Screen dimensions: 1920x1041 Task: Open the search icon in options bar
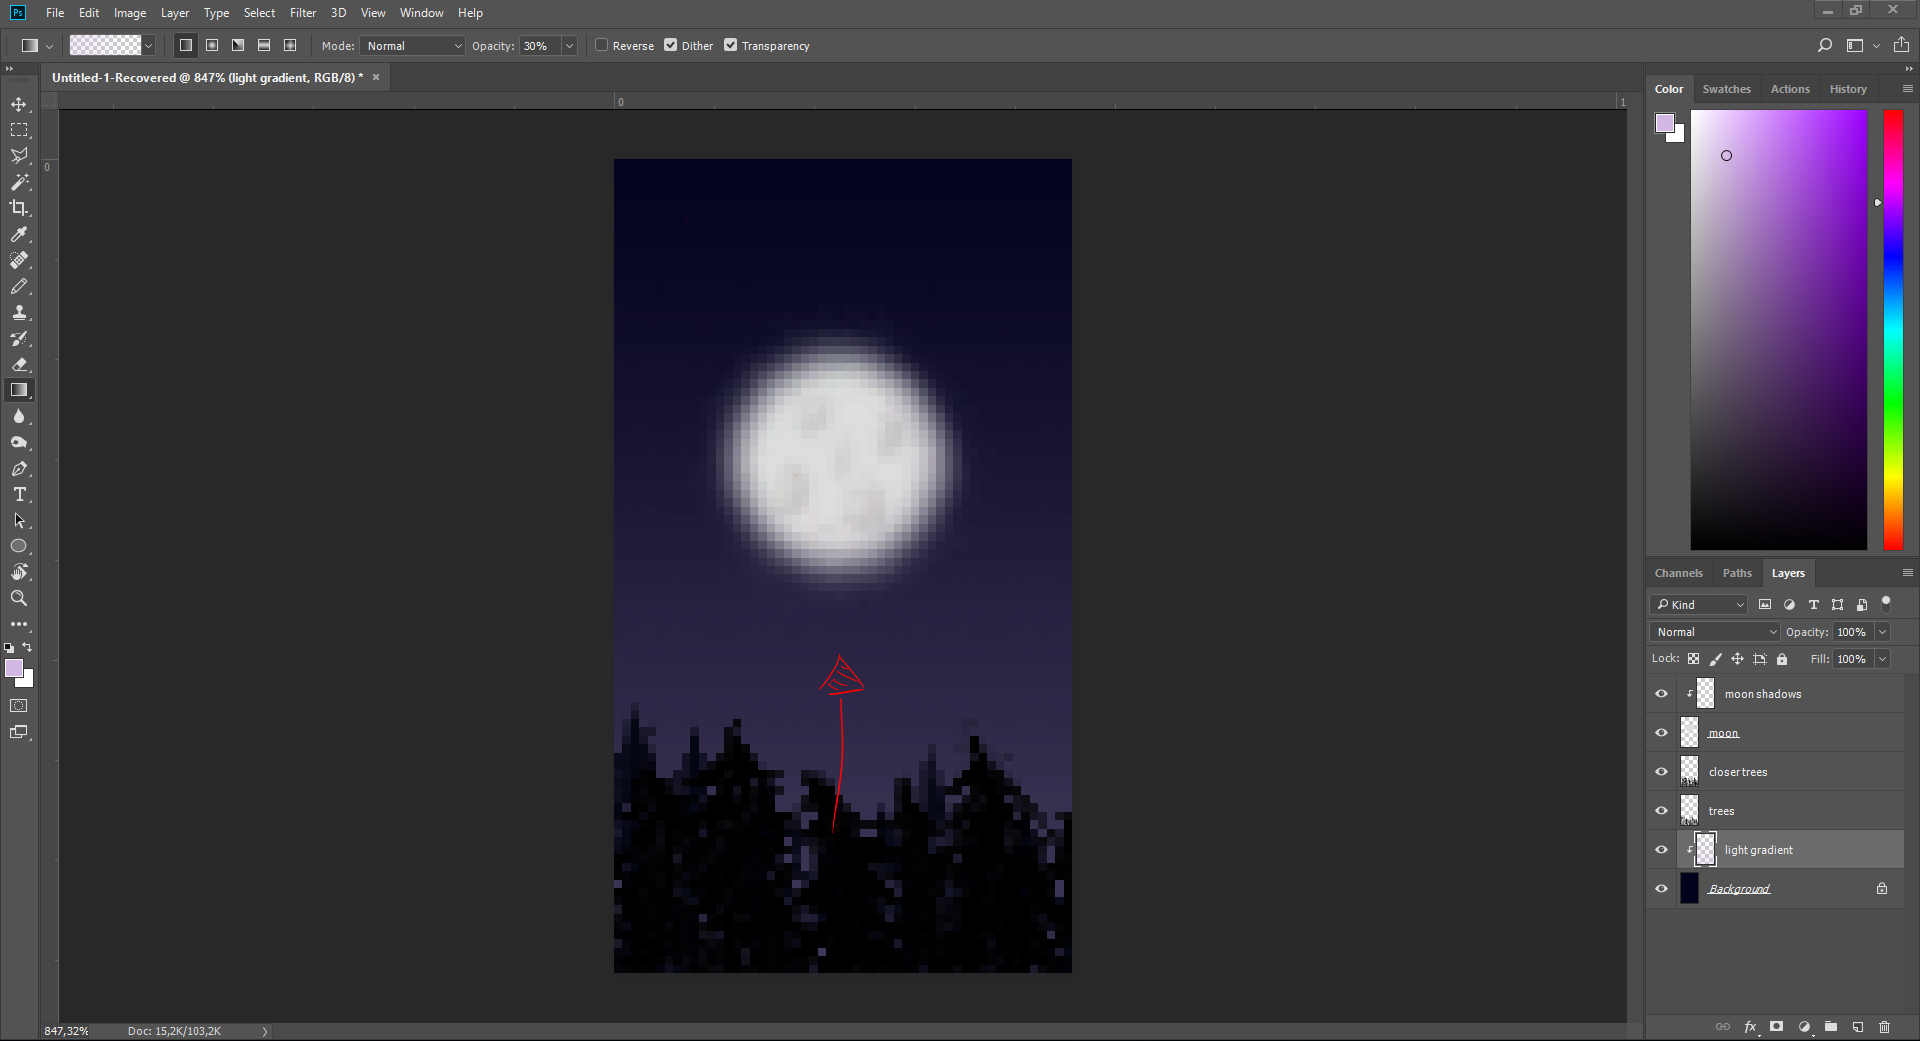[x=1825, y=45]
